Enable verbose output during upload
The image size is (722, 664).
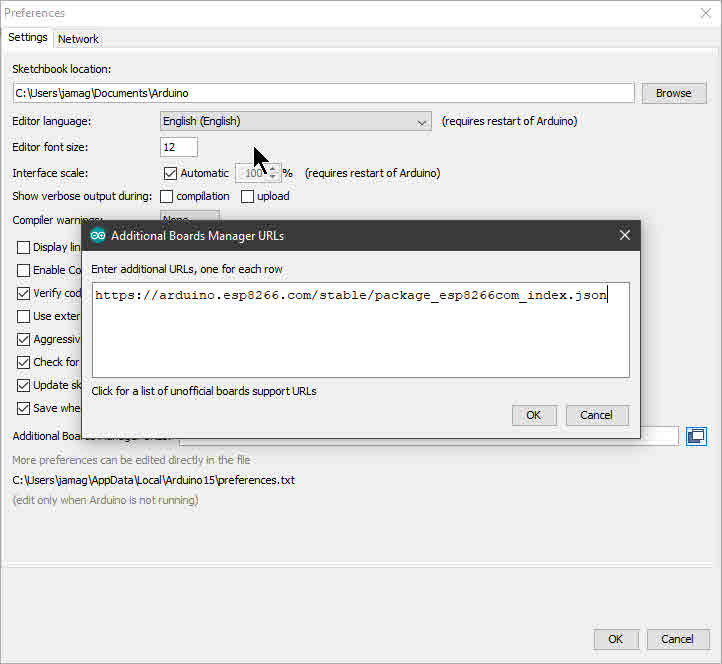point(247,197)
